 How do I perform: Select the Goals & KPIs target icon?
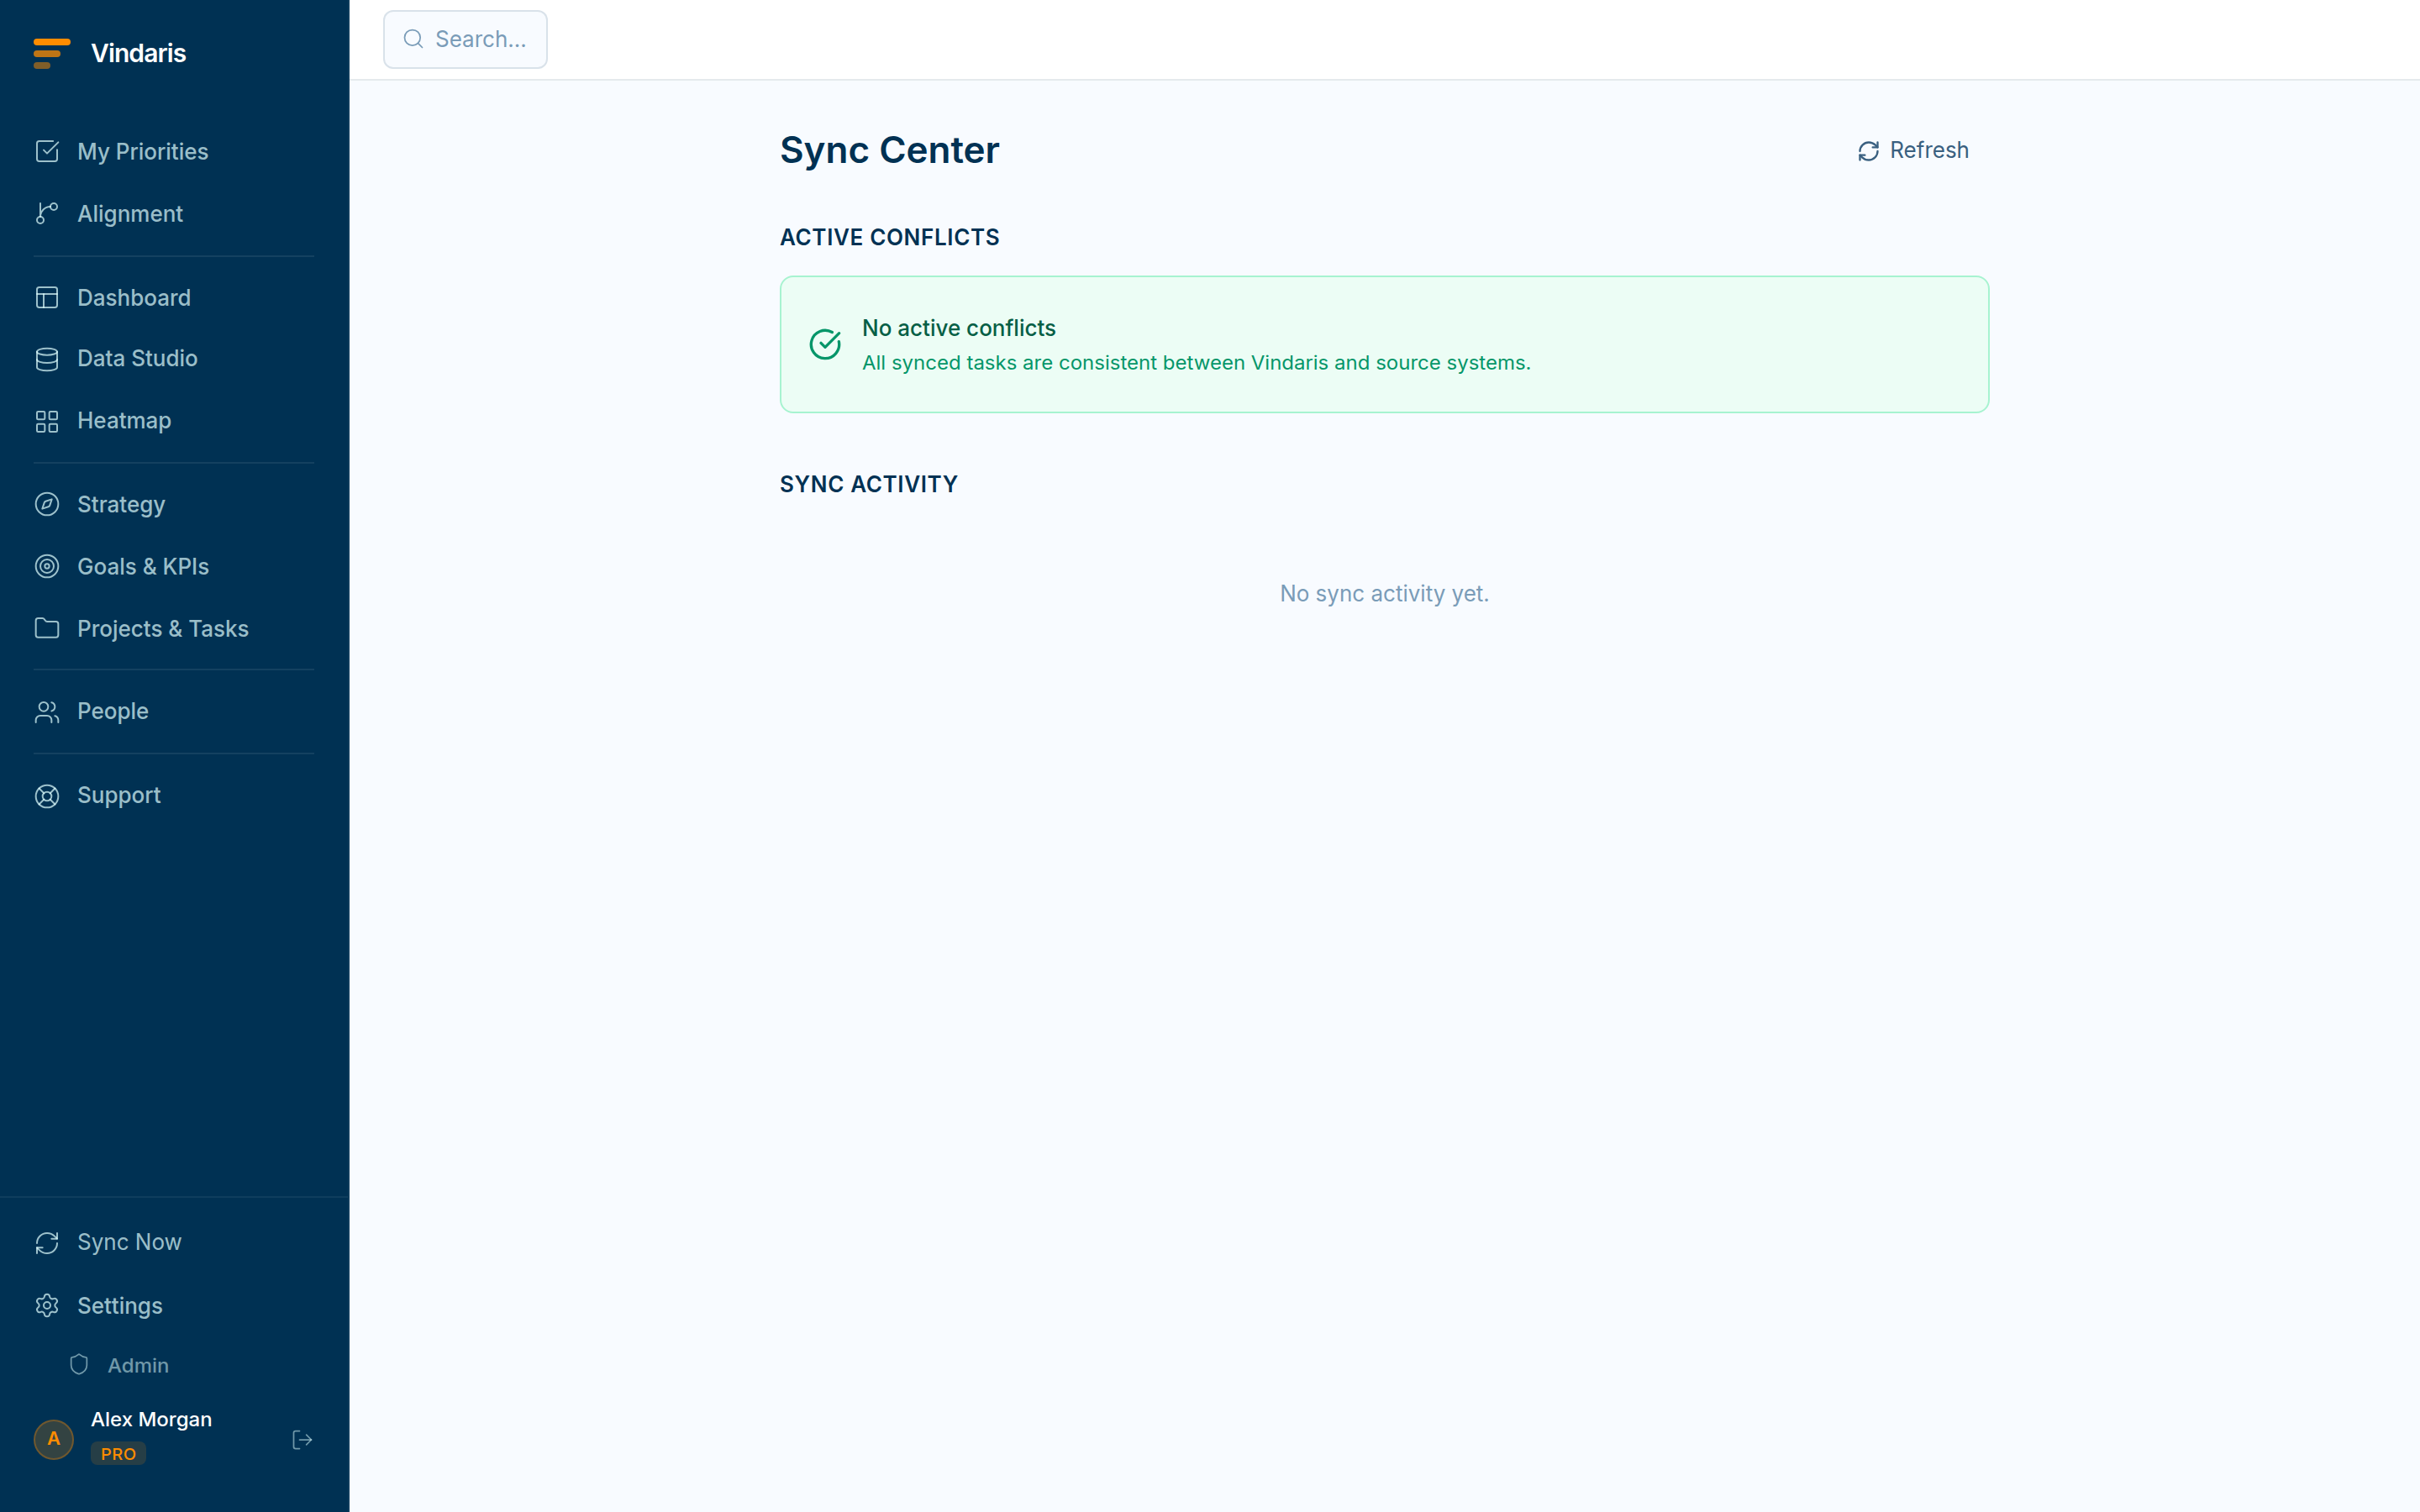tap(47, 567)
